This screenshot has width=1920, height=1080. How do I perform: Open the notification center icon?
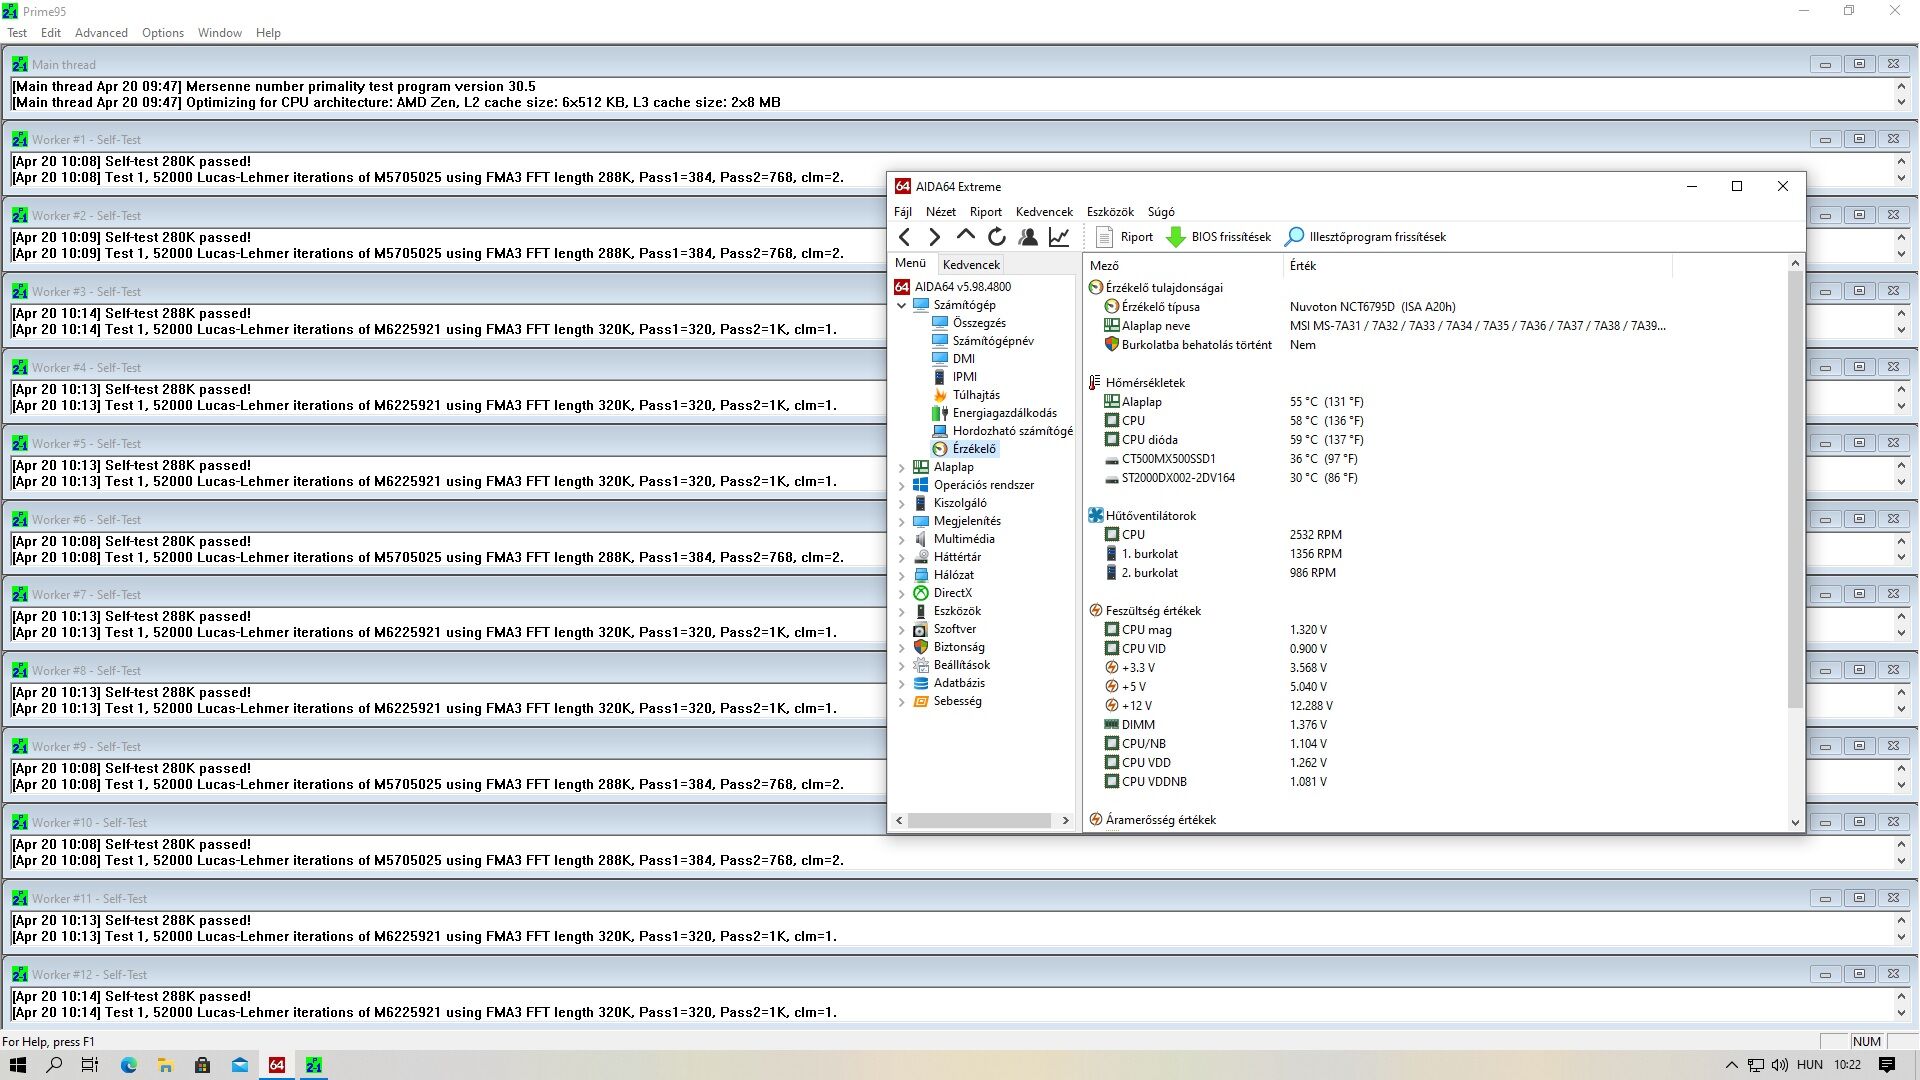click(x=1887, y=1065)
